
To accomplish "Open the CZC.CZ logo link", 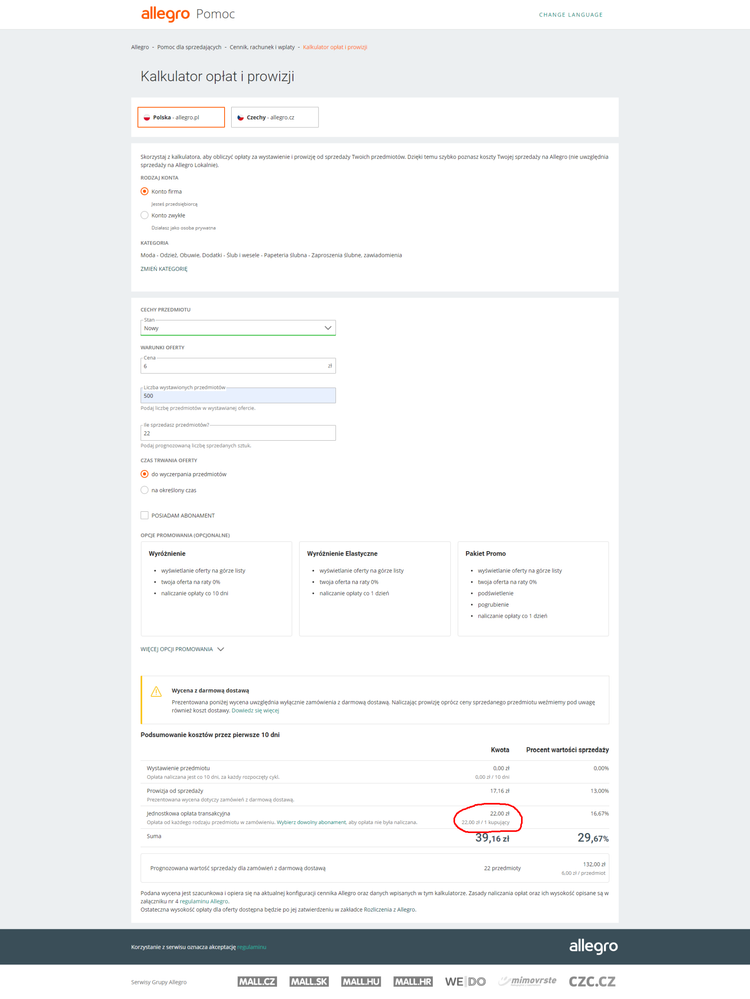I will 592,982.
